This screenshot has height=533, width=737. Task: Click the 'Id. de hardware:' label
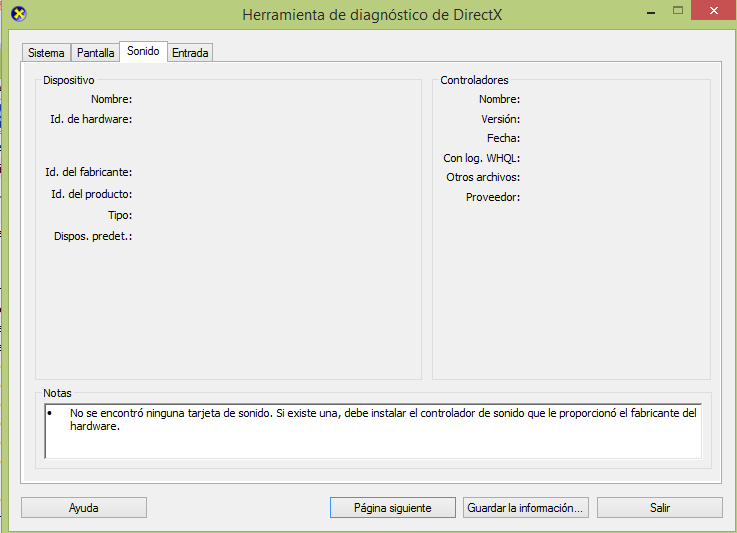tap(91, 119)
